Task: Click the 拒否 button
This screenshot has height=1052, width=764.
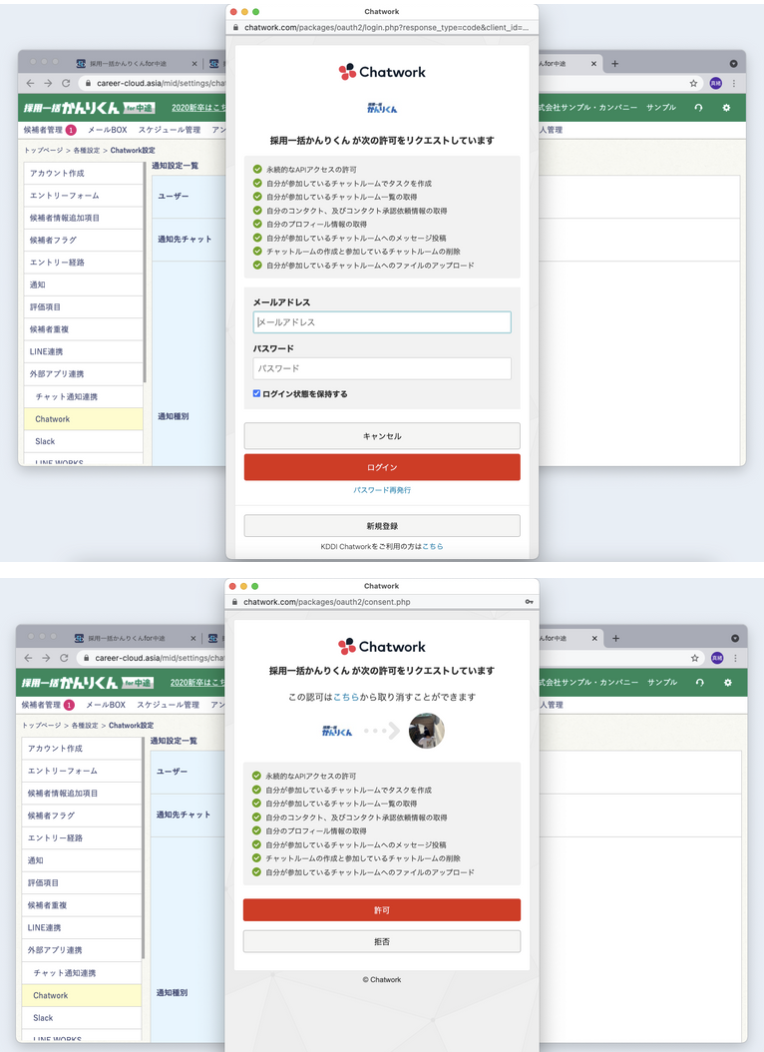Action: (x=382, y=941)
